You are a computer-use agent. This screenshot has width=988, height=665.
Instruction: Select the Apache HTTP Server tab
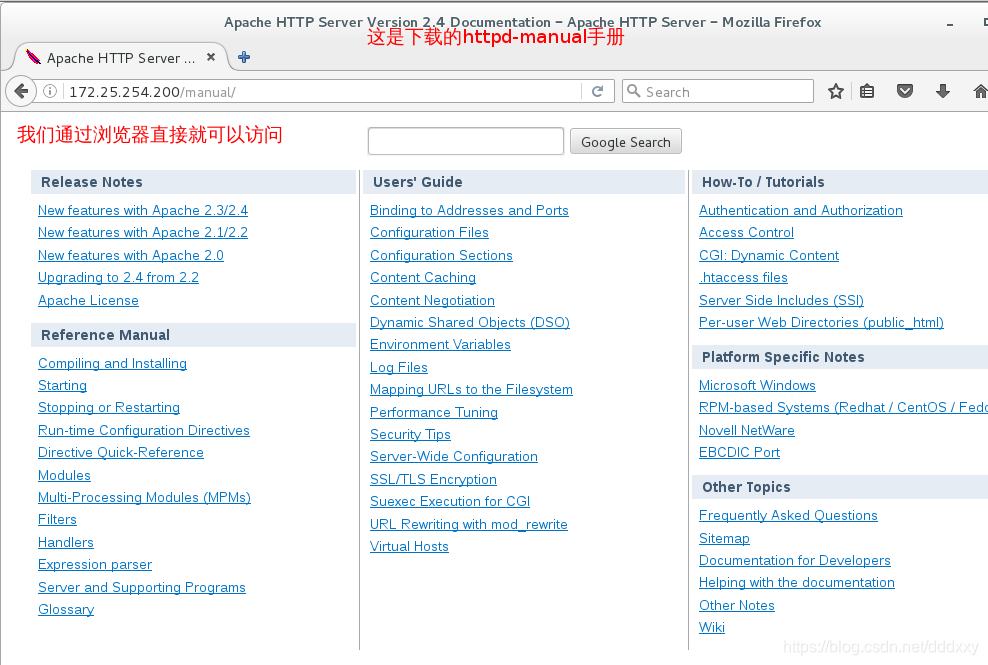(x=120, y=58)
